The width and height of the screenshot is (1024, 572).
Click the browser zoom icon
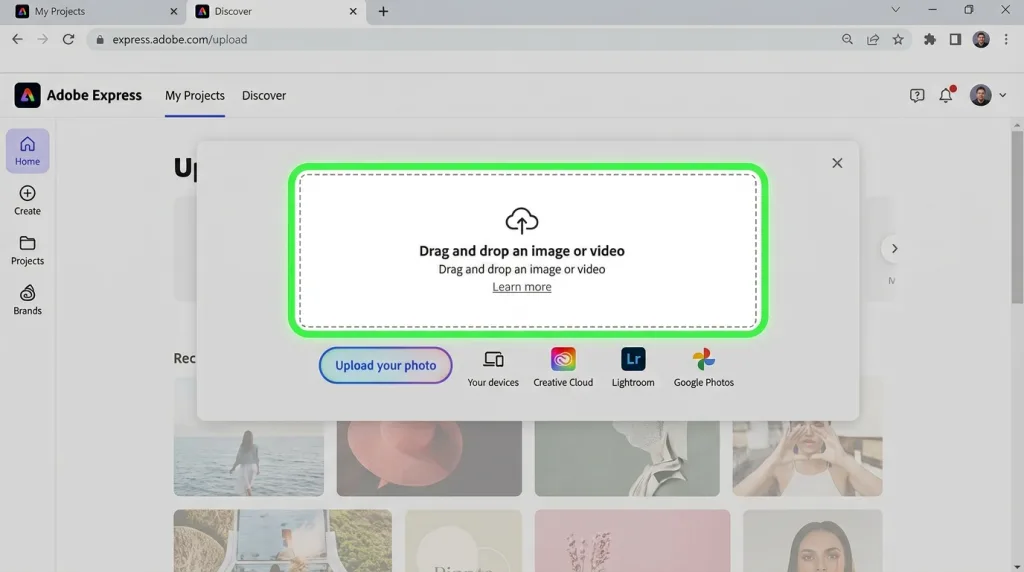pos(847,39)
